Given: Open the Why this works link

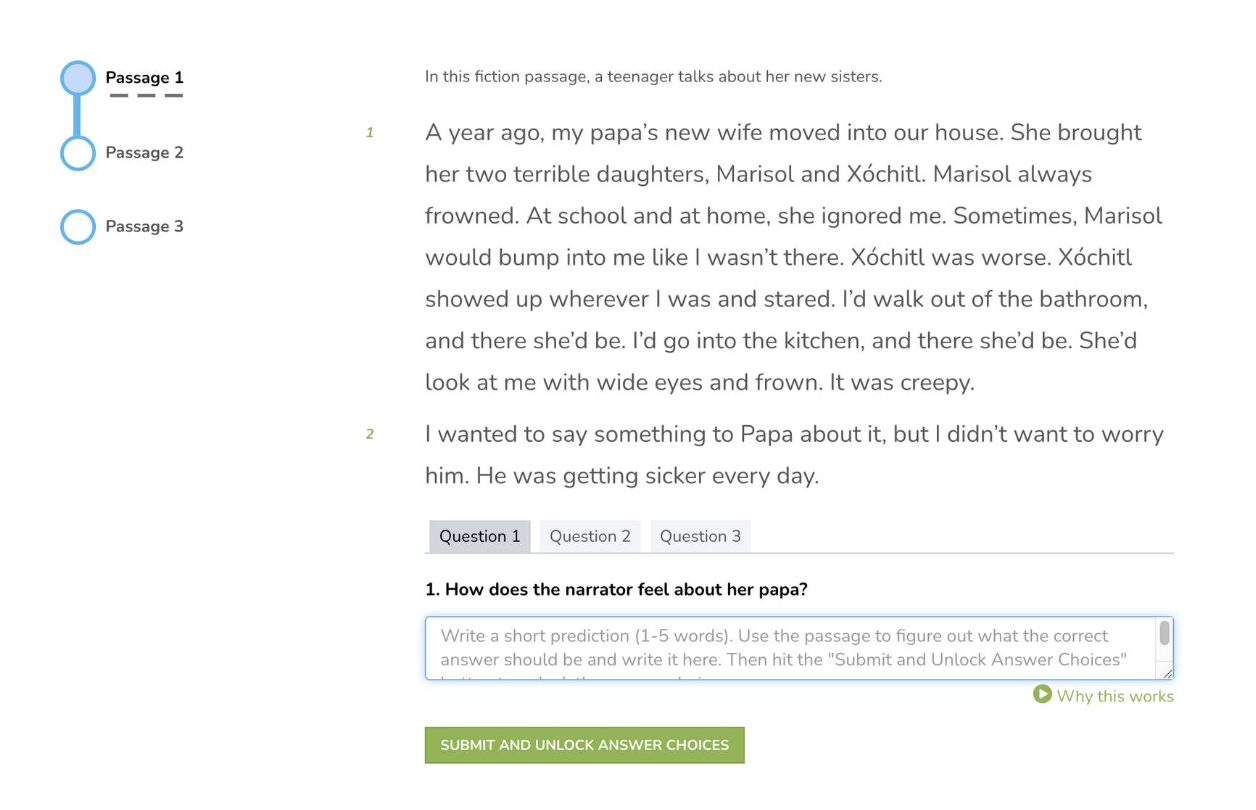Looking at the screenshot, I should pyautogui.click(x=1115, y=696).
